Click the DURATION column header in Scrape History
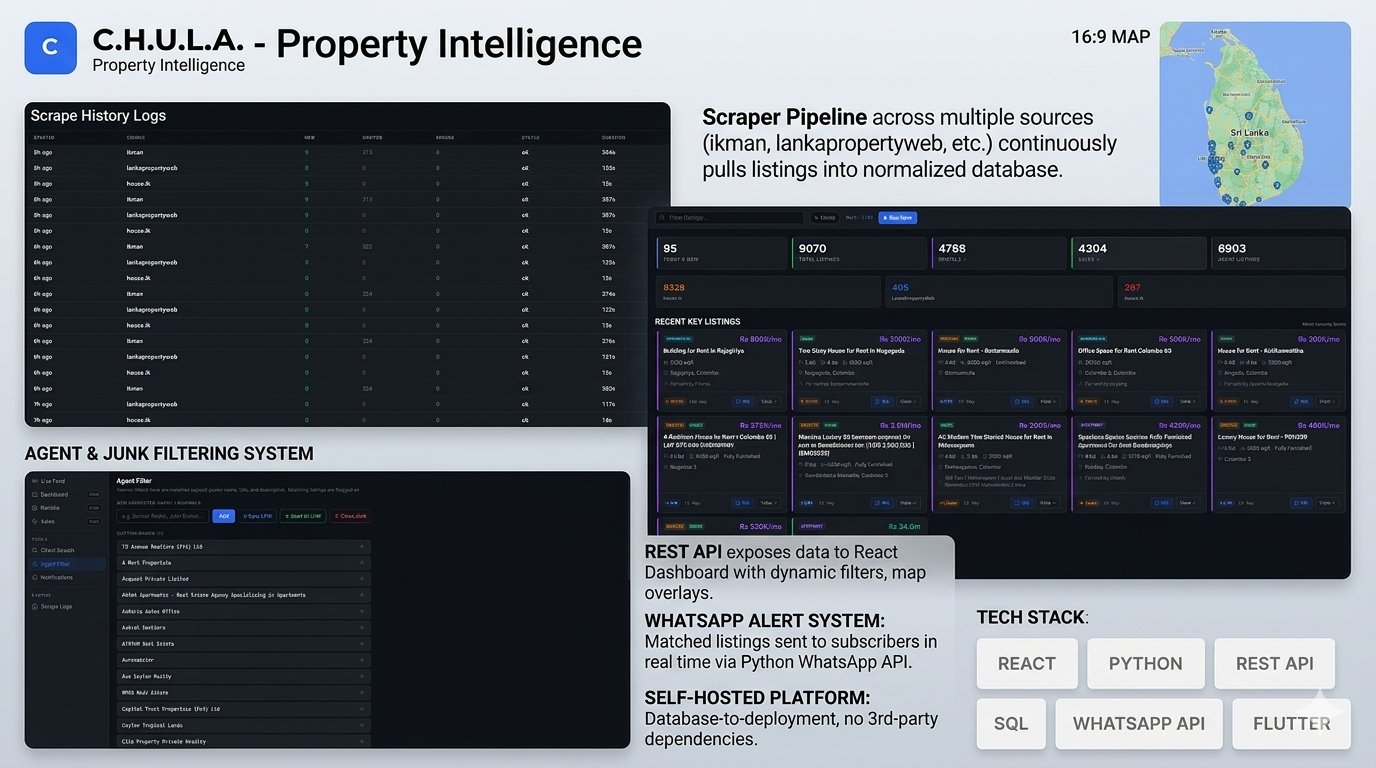Viewport: 1376px width, 768px height. [x=613, y=137]
